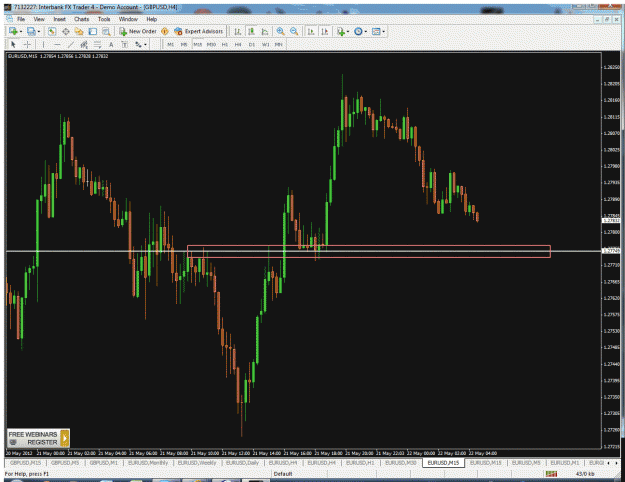The image size is (625, 482).
Task: Toggle the H1 timeframe button
Action: click(225, 44)
